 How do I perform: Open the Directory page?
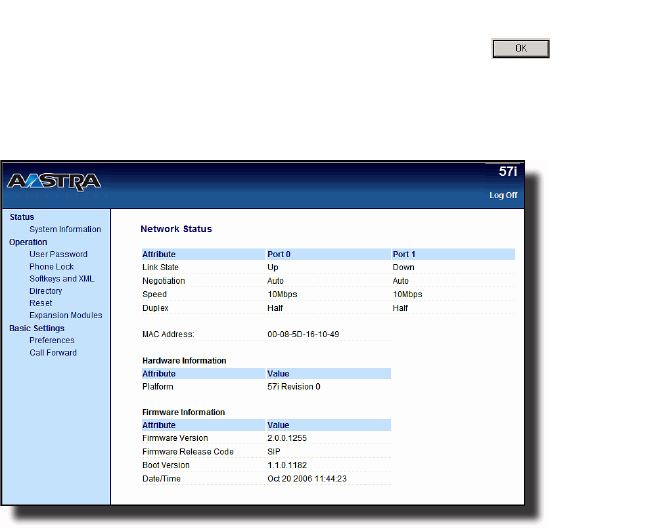coord(46,291)
